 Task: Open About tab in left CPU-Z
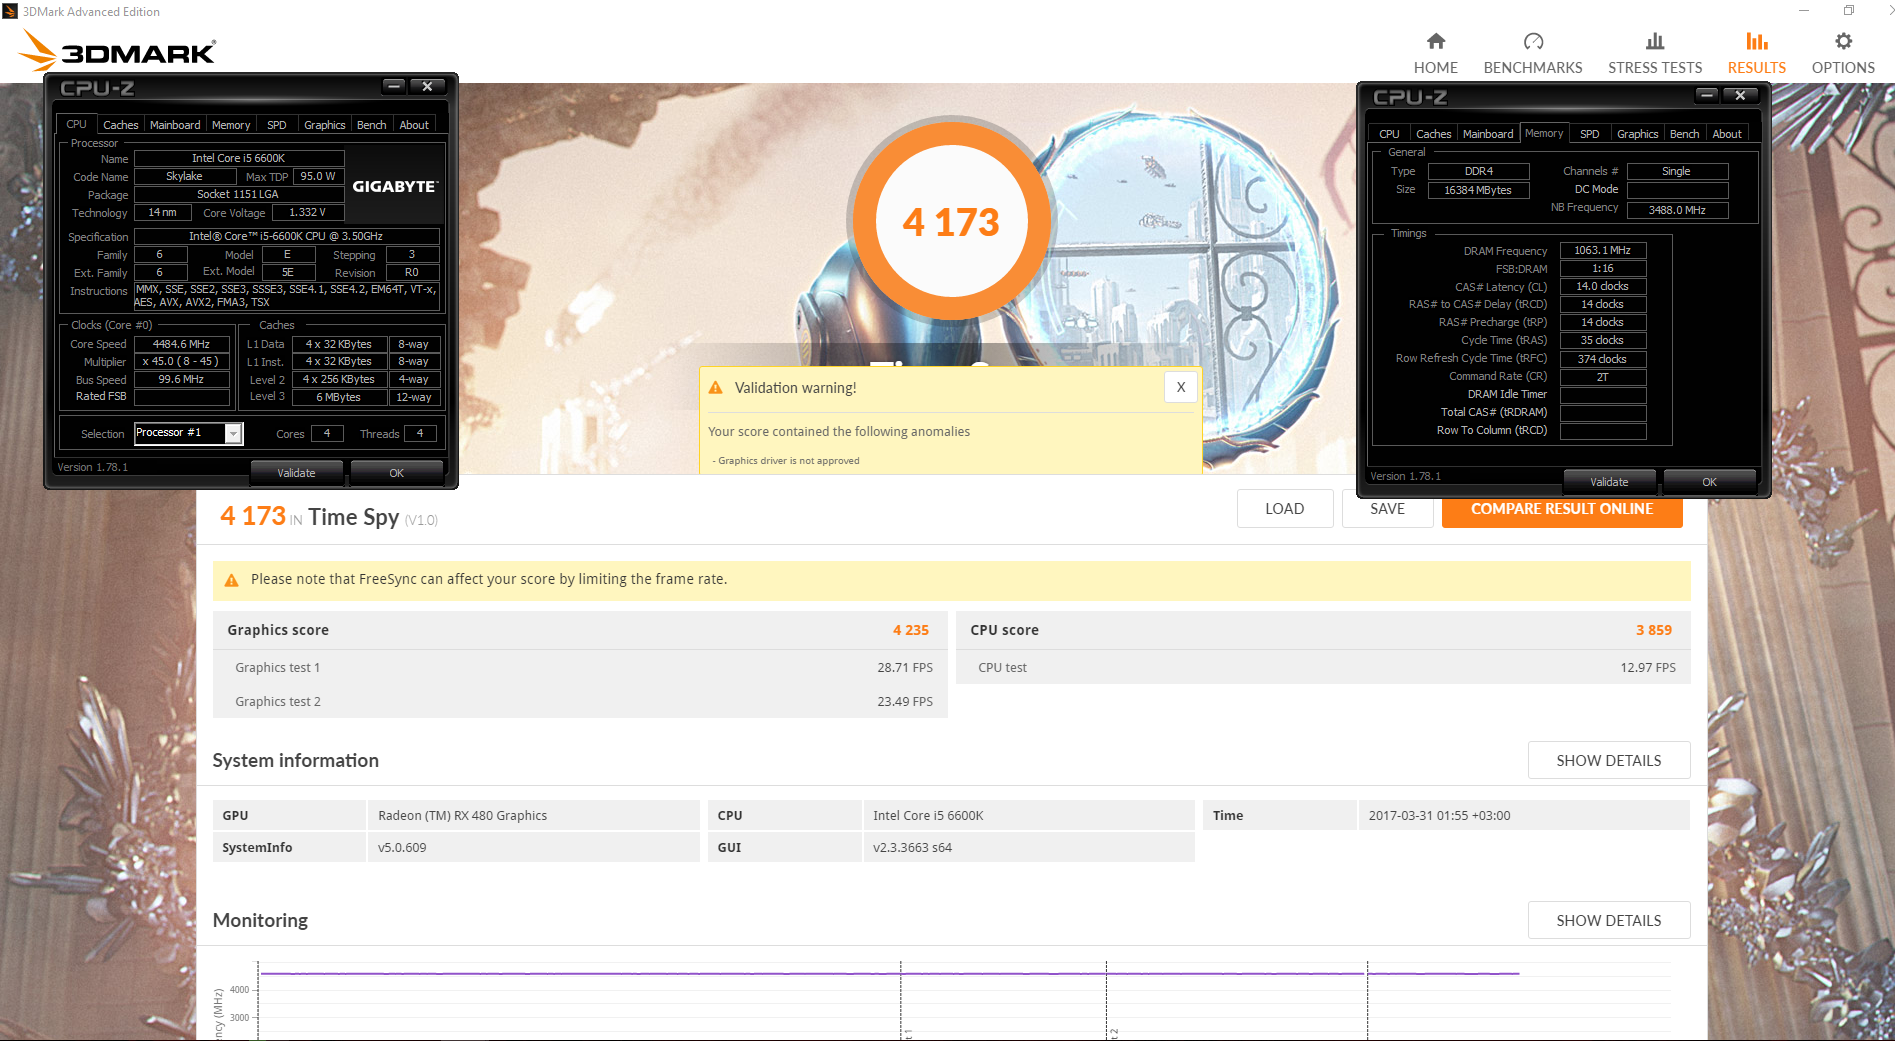click(x=414, y=125)
